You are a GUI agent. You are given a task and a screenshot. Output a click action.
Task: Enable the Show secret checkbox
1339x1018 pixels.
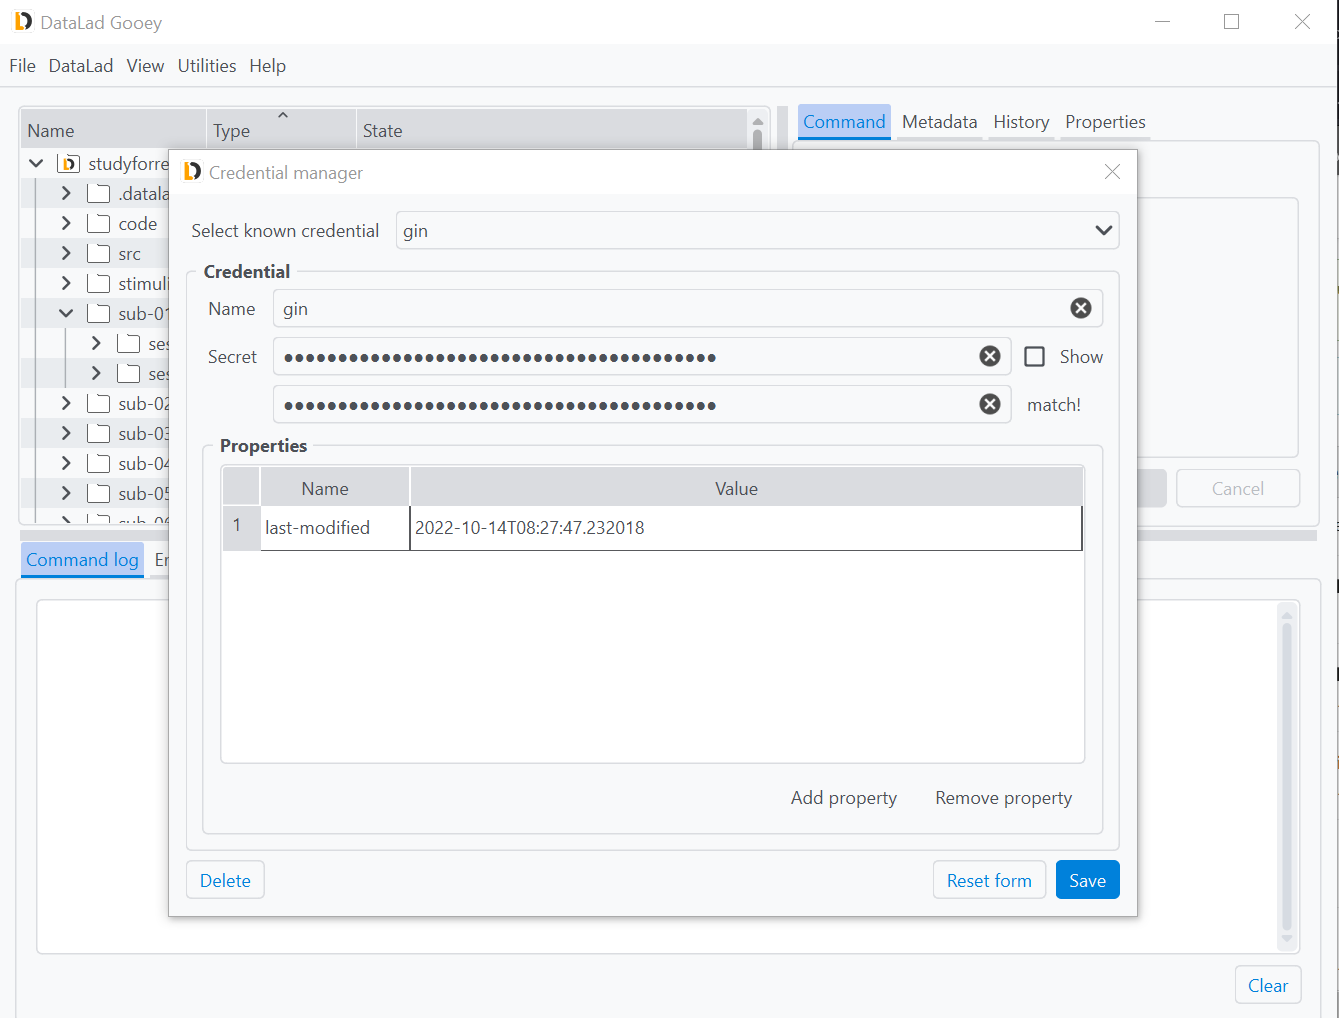click(x=1035, y=357)
